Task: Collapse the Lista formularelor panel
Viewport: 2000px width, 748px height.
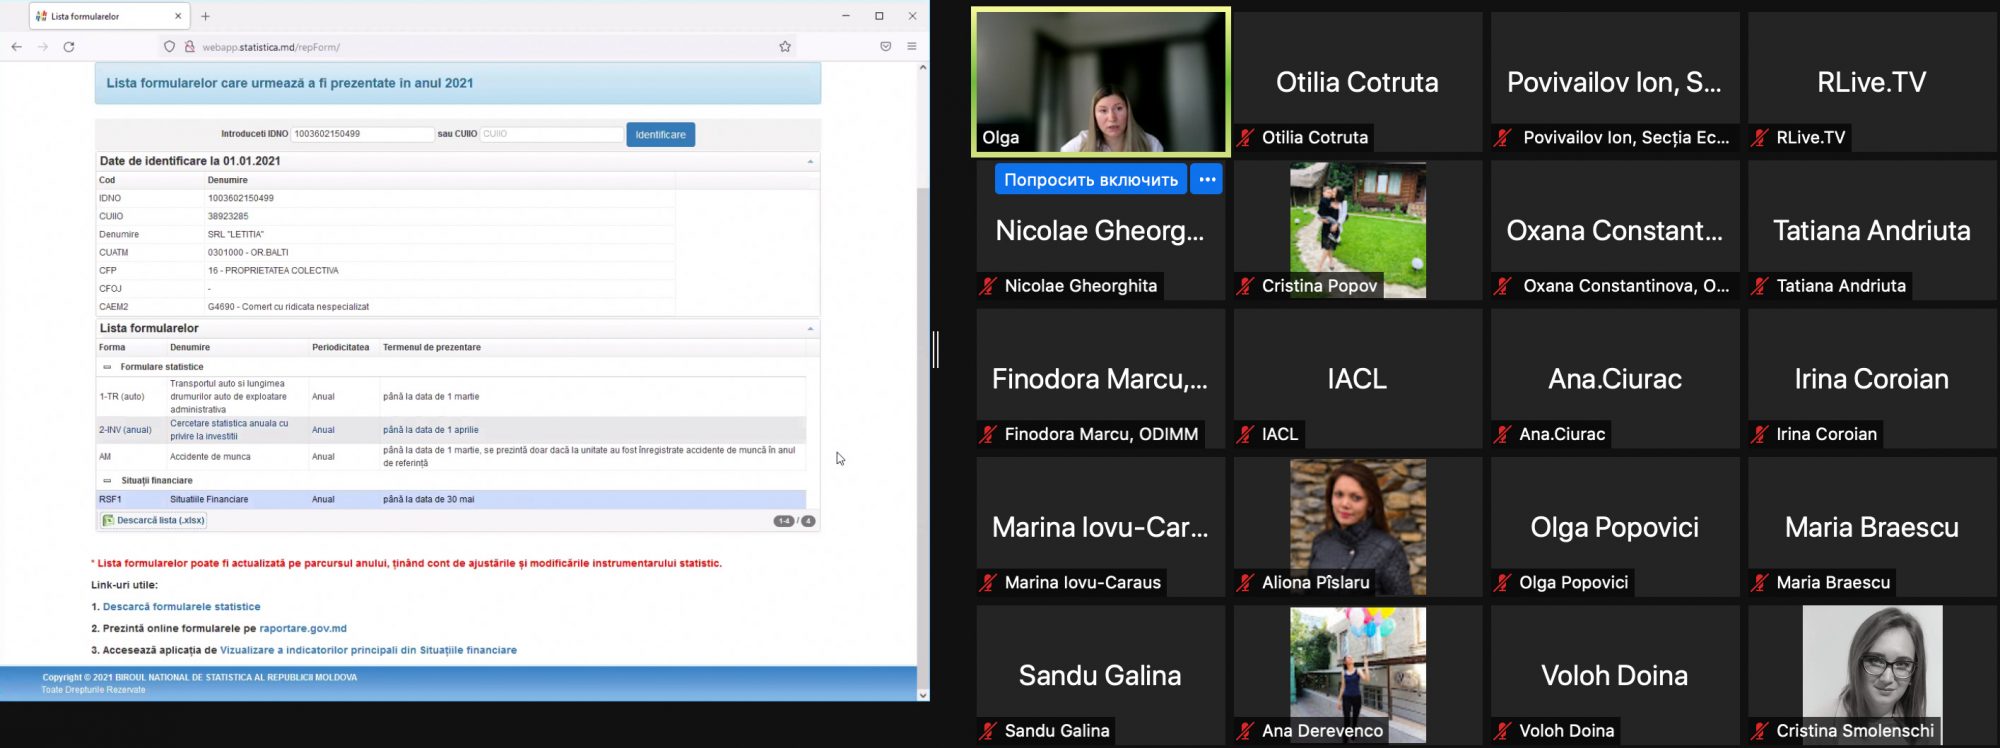Action: pos(809,328)
